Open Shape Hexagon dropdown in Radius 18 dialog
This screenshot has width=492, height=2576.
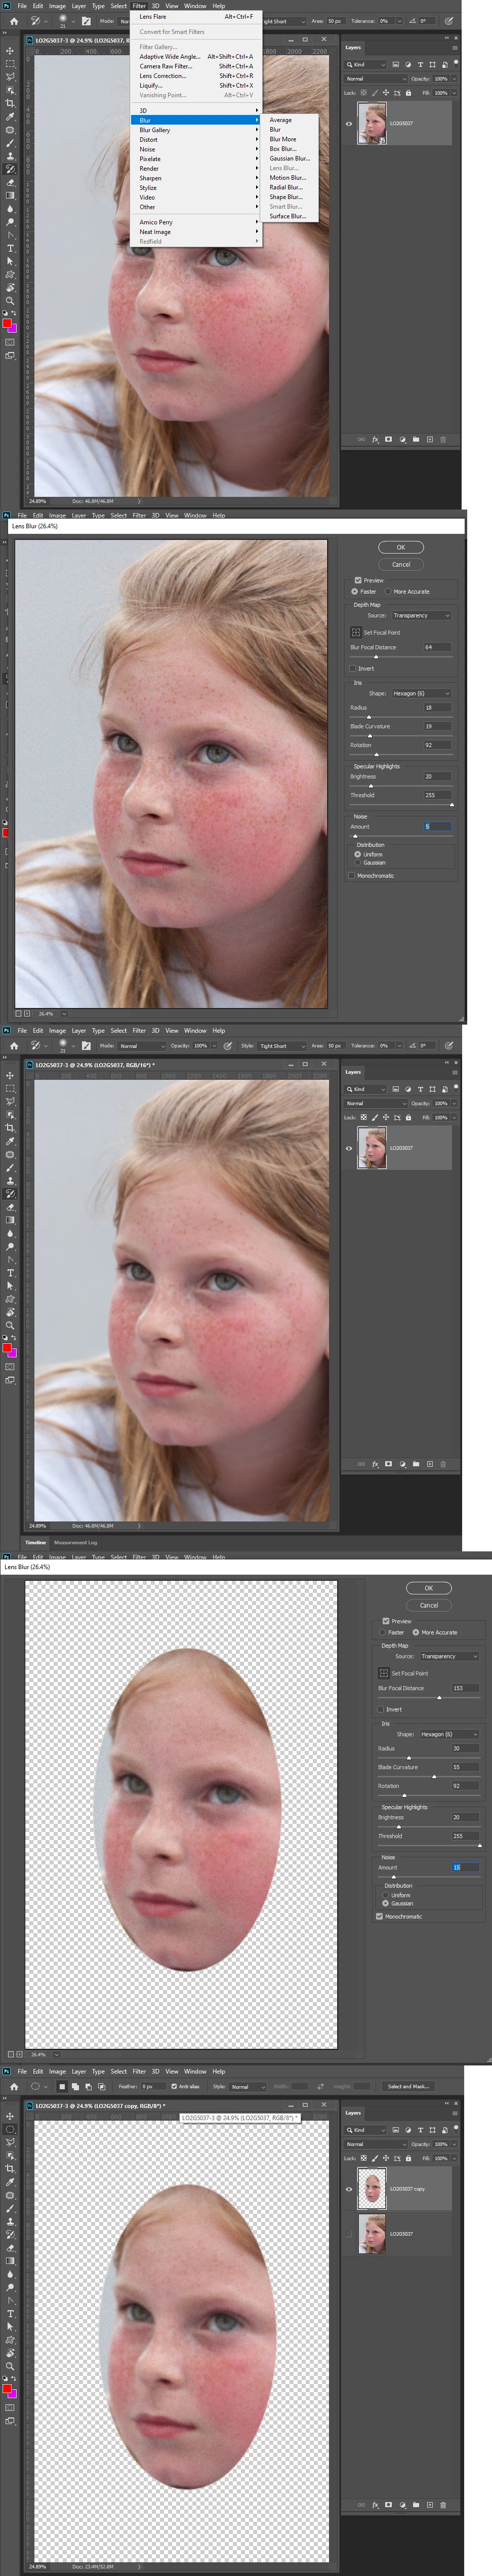tap(421, 693)
